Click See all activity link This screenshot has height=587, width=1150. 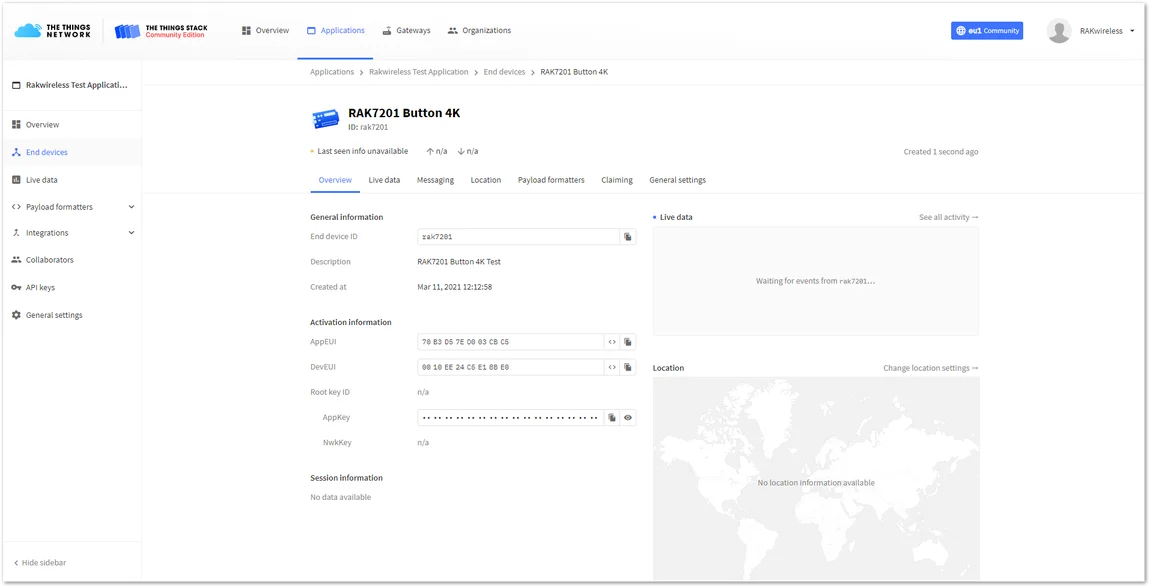coord(948,217)
